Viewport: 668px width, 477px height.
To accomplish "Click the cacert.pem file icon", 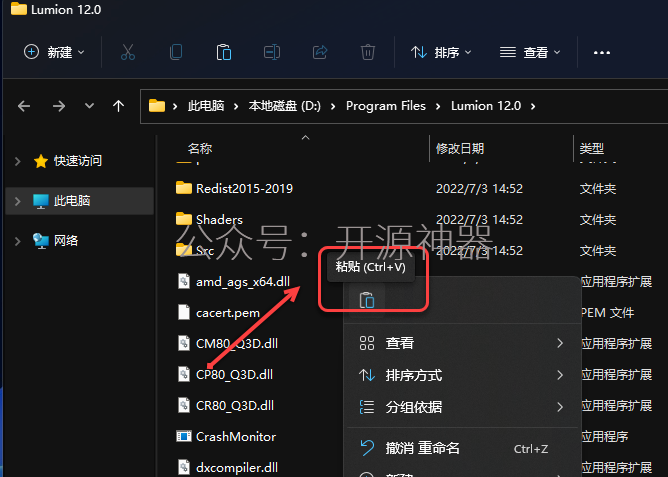I will coord(184,312).
